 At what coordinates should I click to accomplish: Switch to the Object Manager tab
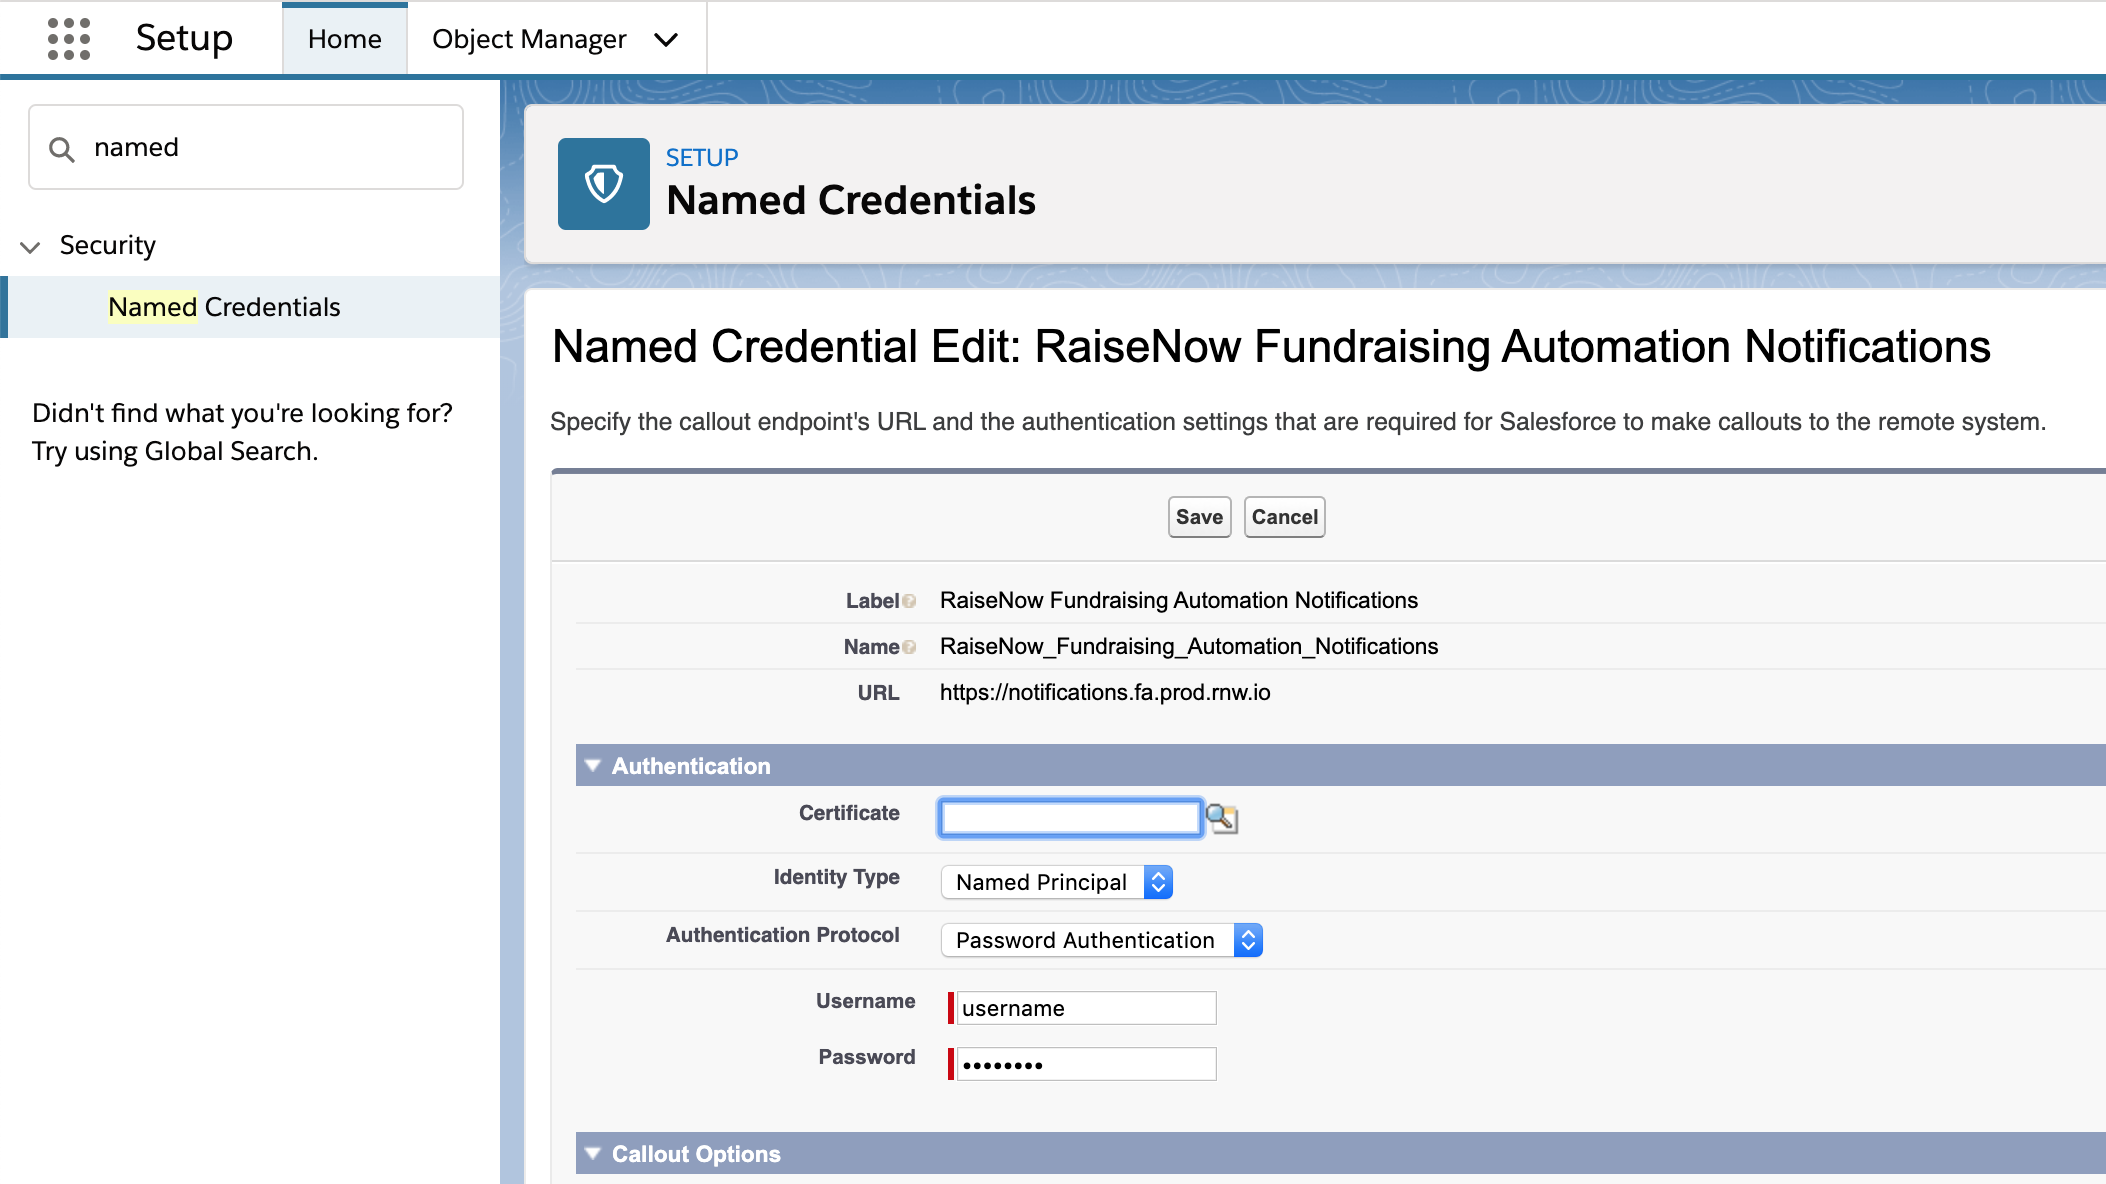pyautogui.click(x=530, y=39)
